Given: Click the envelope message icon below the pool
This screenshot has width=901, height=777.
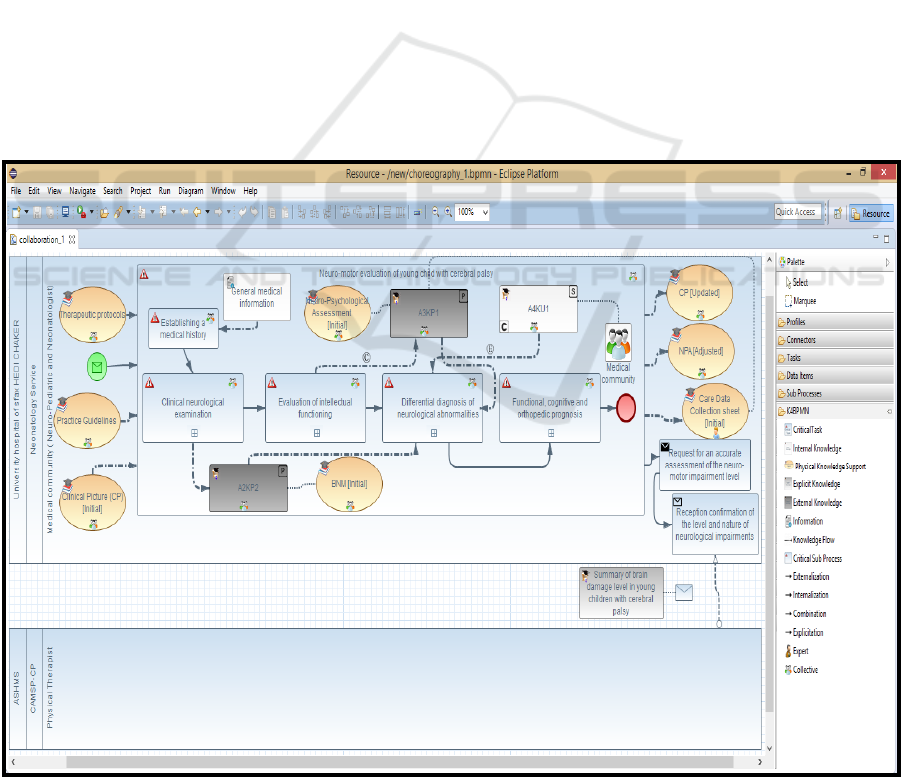Looking at the screenshot, I should [x=684, y=592].
